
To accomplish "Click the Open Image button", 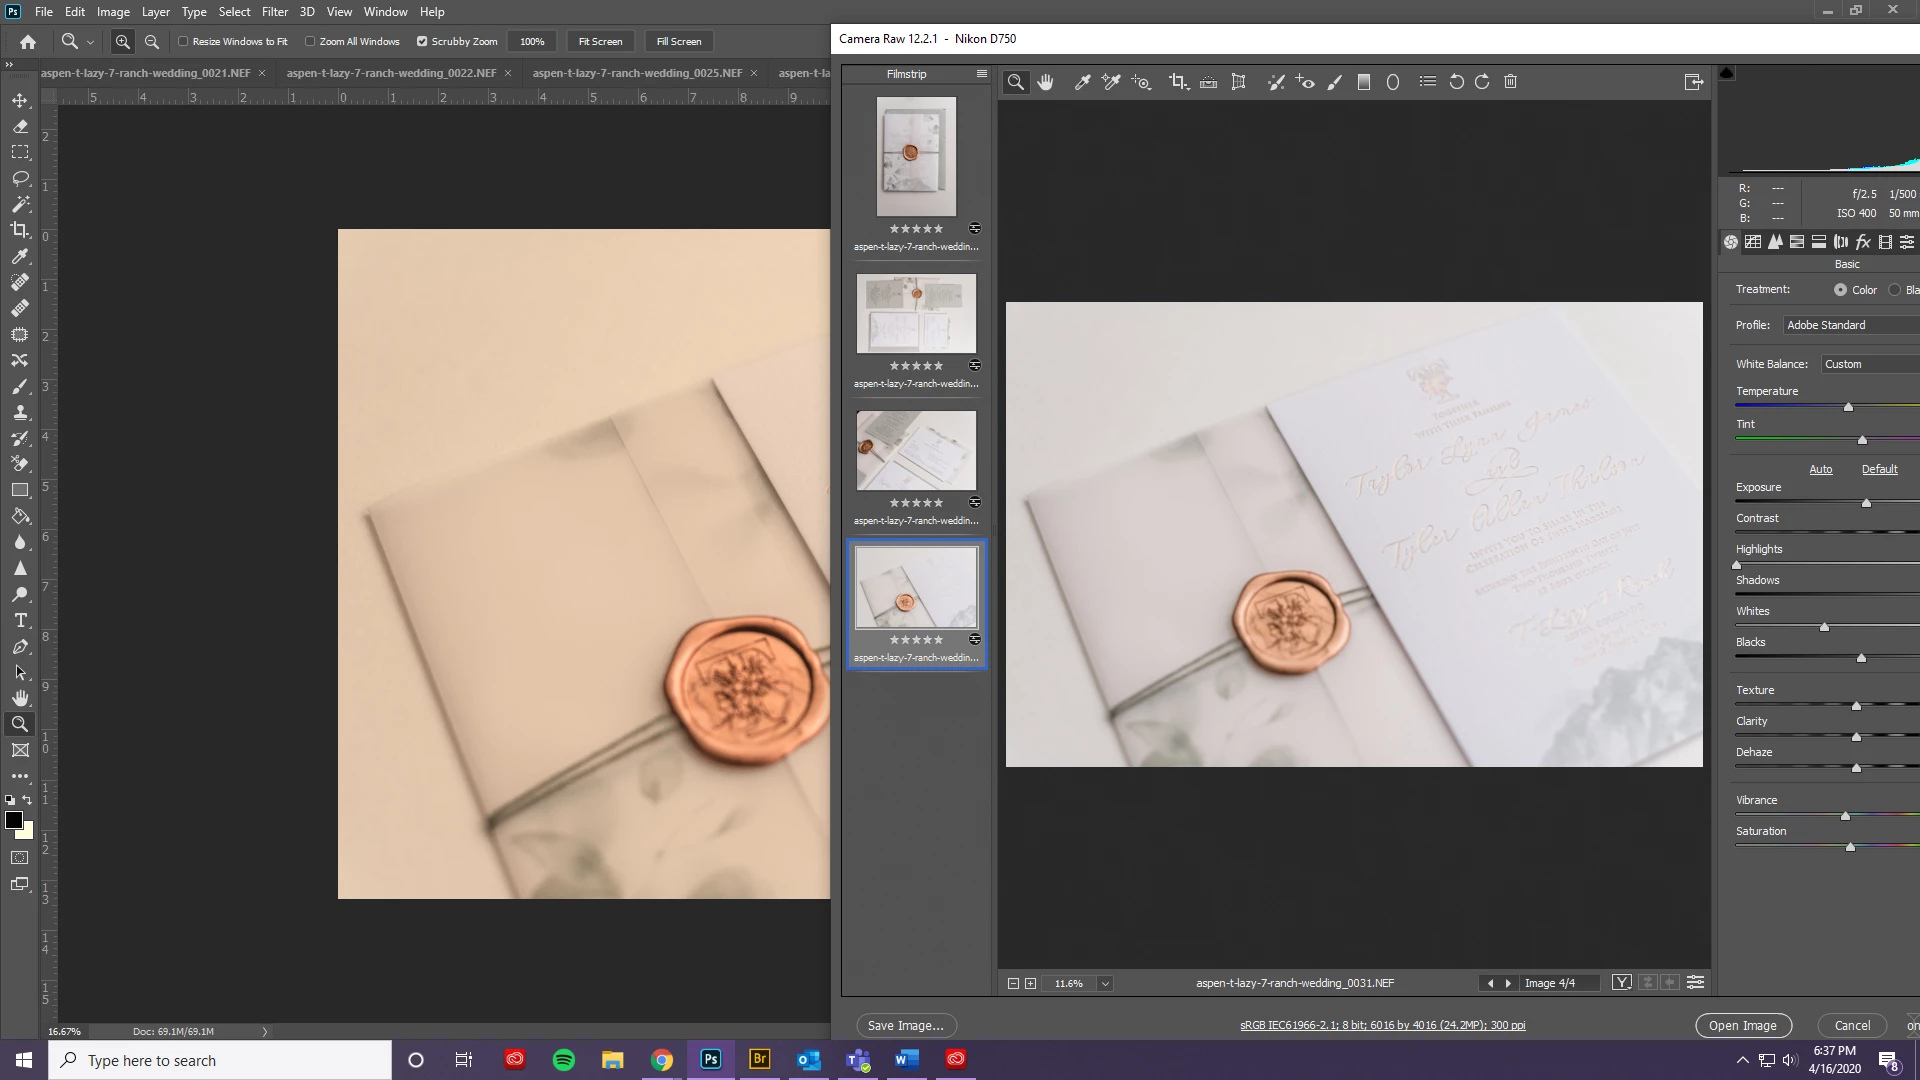I will pos(1742,1025).
